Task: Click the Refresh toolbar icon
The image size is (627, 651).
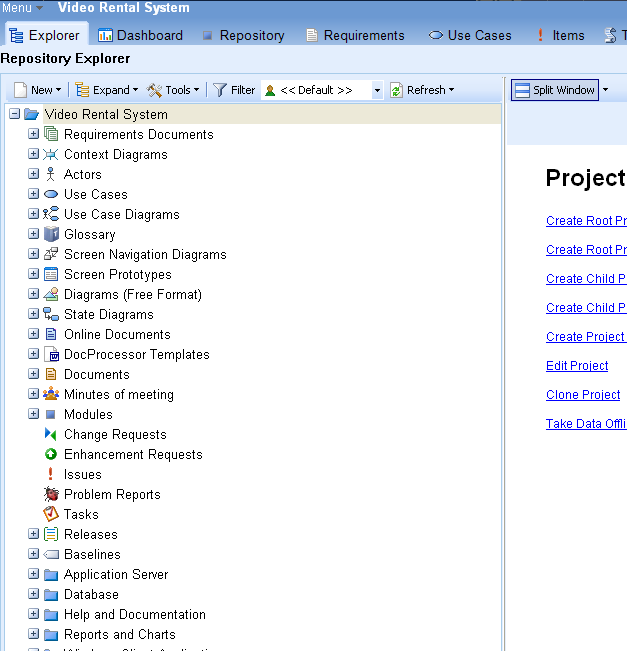Action: (x=397, y=90)
